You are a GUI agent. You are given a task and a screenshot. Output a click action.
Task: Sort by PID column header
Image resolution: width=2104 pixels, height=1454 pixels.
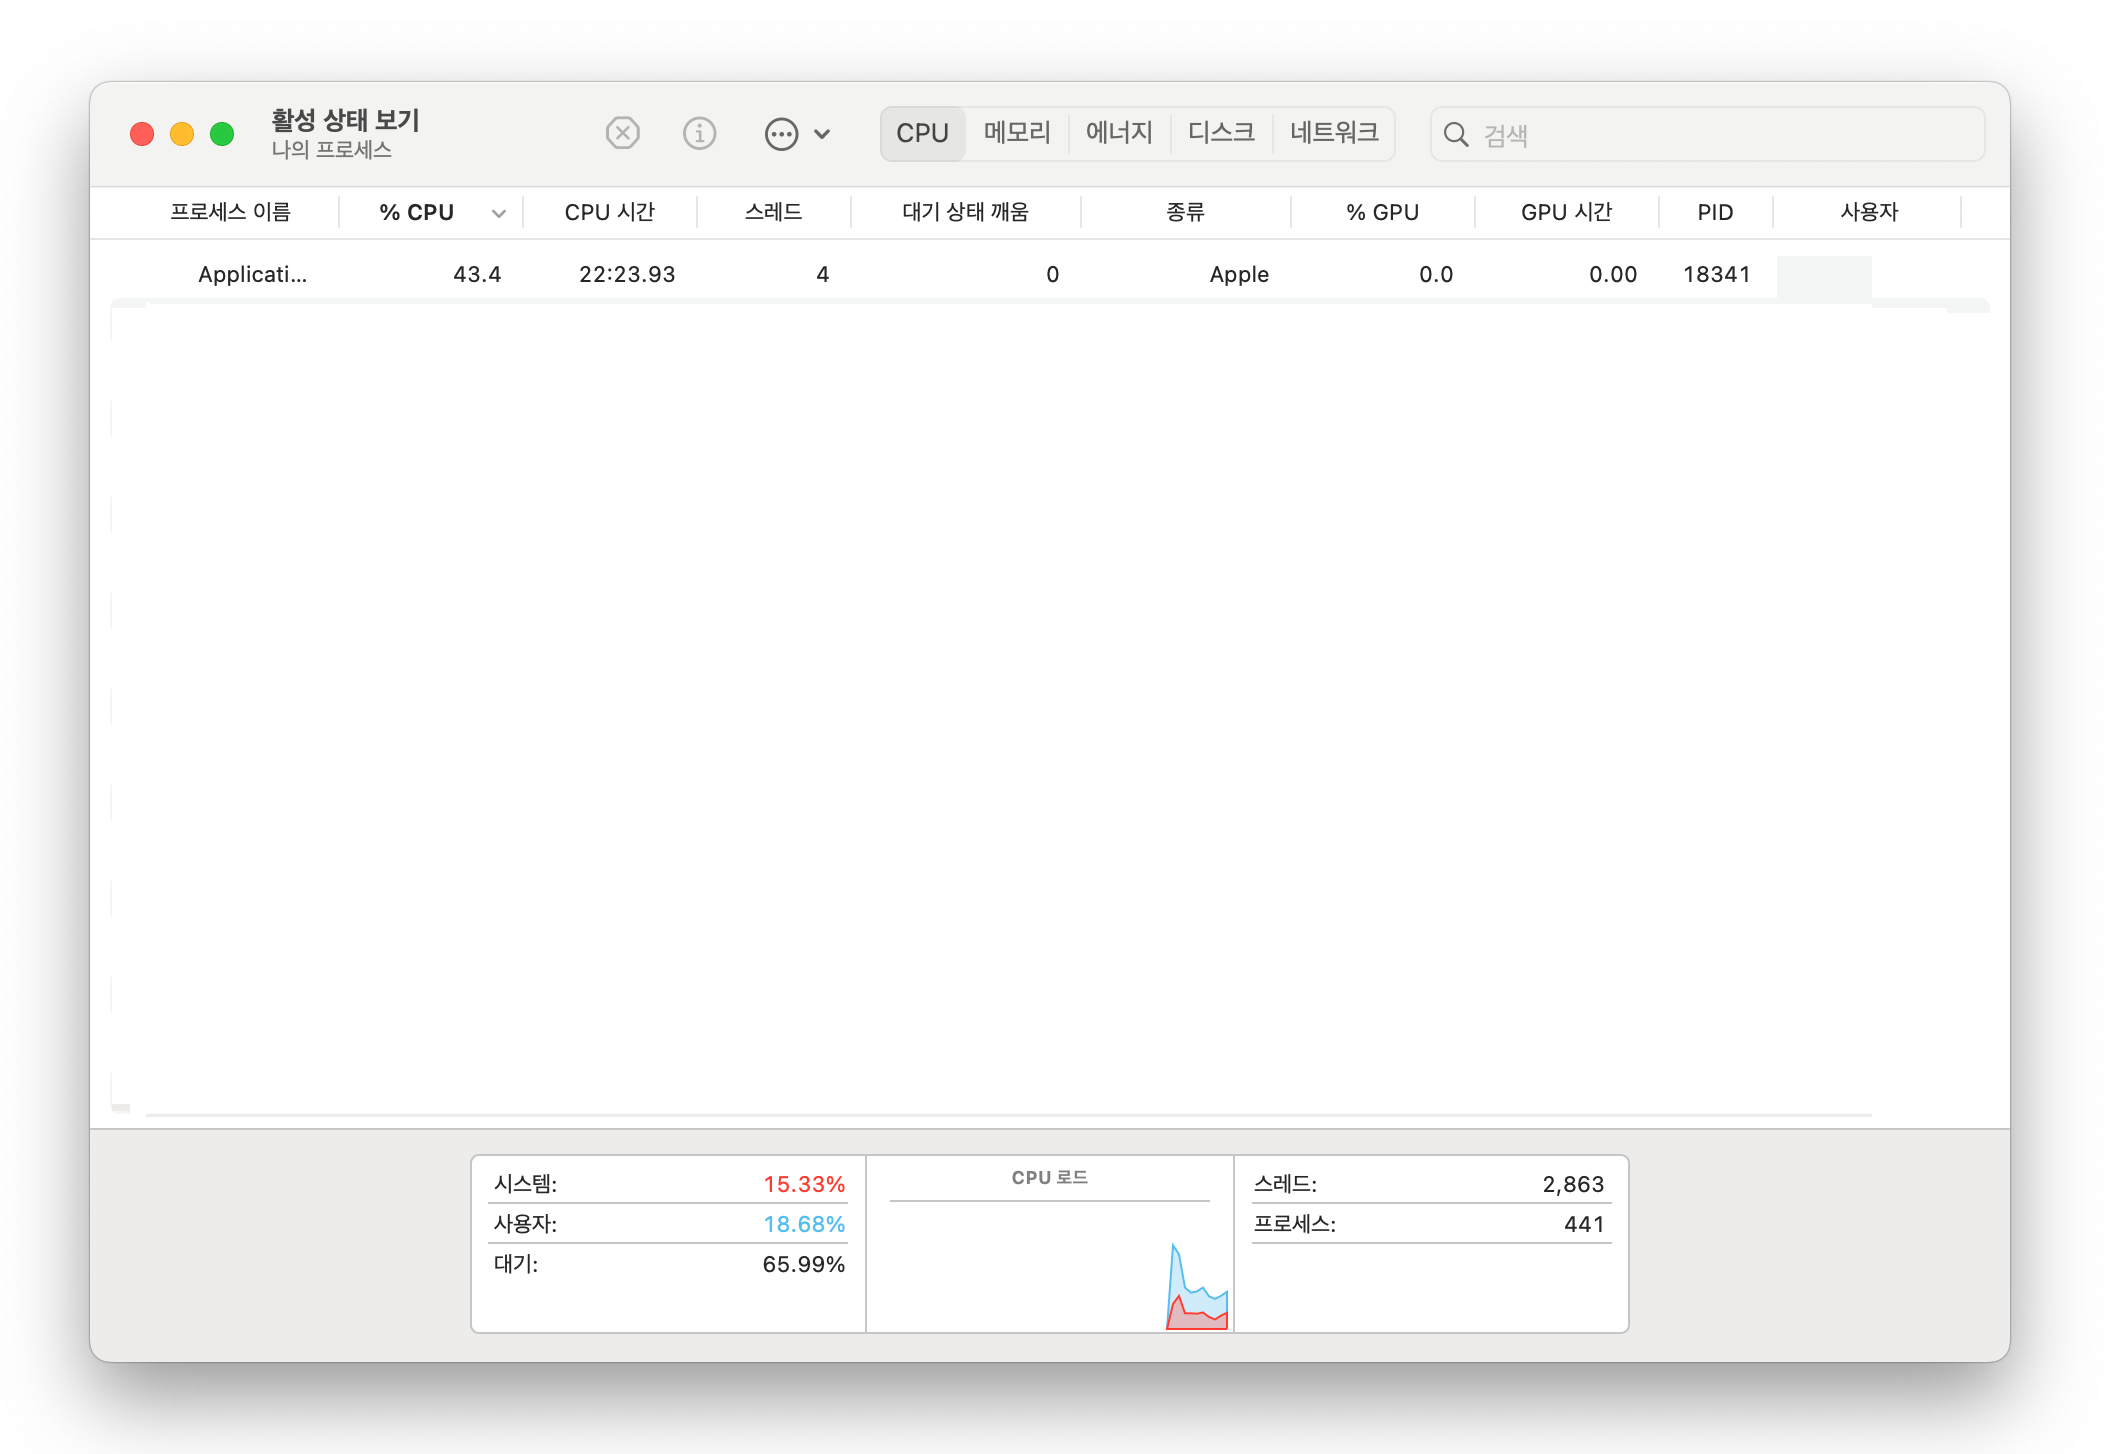pyautogui.click(x=1715, y=212)
